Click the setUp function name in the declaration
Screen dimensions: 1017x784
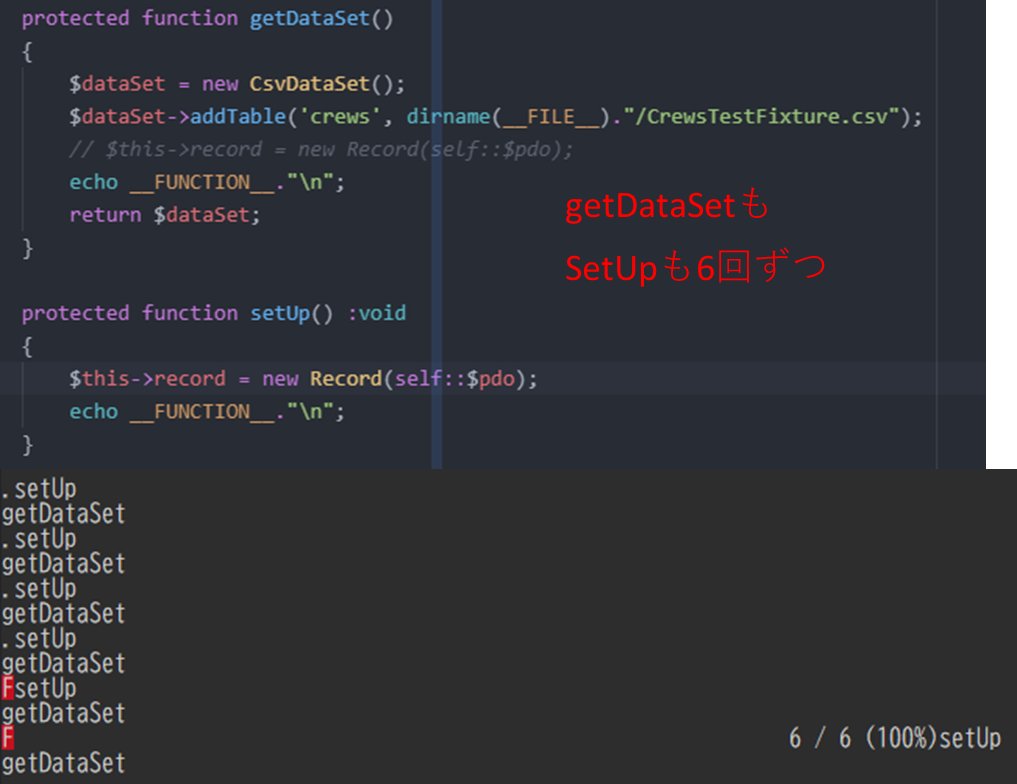pyautogui.click(x=280, y=313)
